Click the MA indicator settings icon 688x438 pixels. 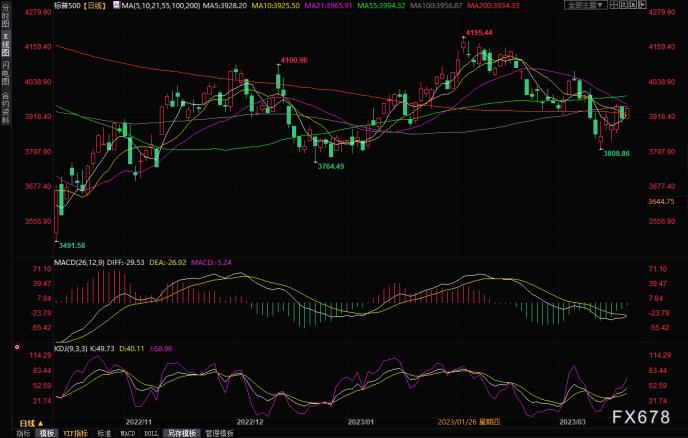click(x=116, y=5)
